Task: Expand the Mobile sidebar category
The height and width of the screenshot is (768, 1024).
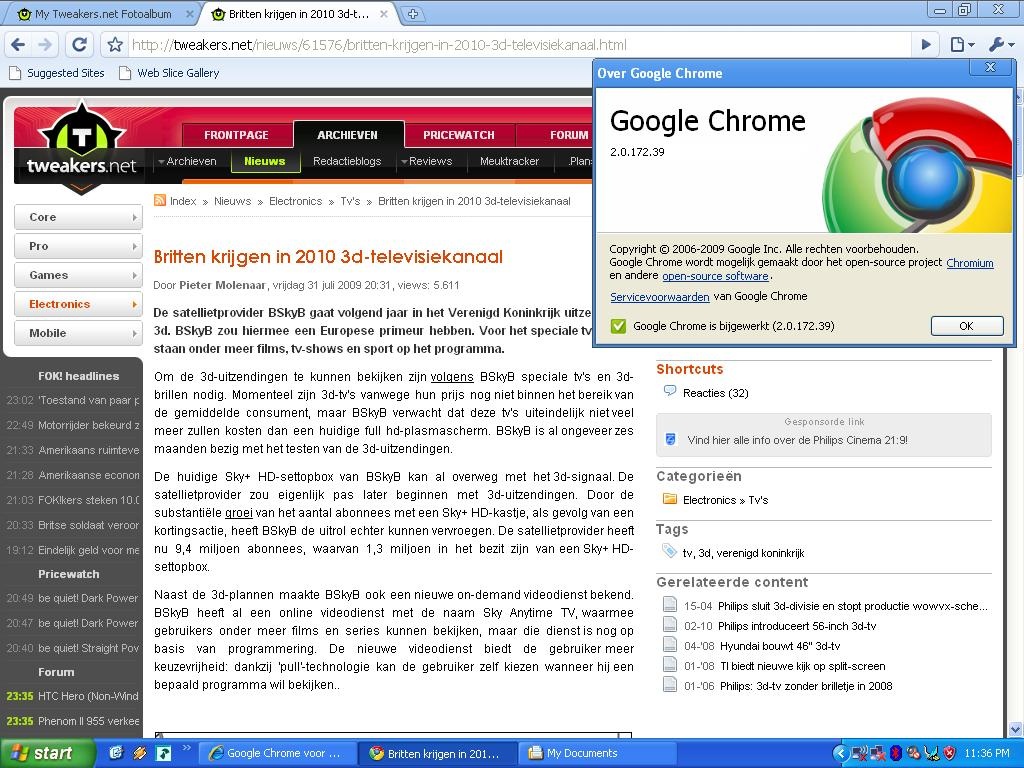Action: (x=78, y=333)
